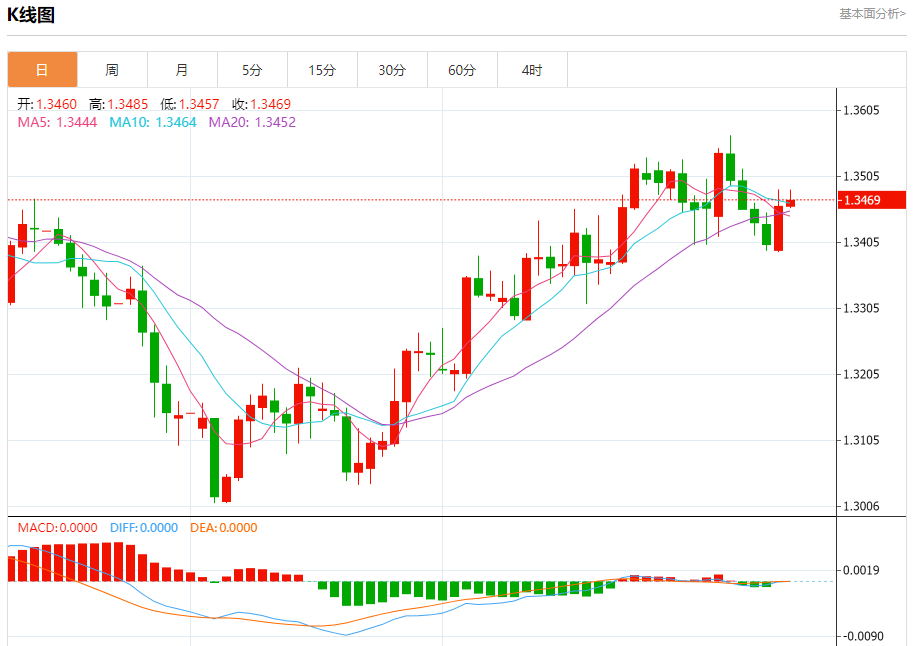Switch to the 周 weekly tab
The width and height of the screenshot is (913, 646).
[x=112, y=70]
